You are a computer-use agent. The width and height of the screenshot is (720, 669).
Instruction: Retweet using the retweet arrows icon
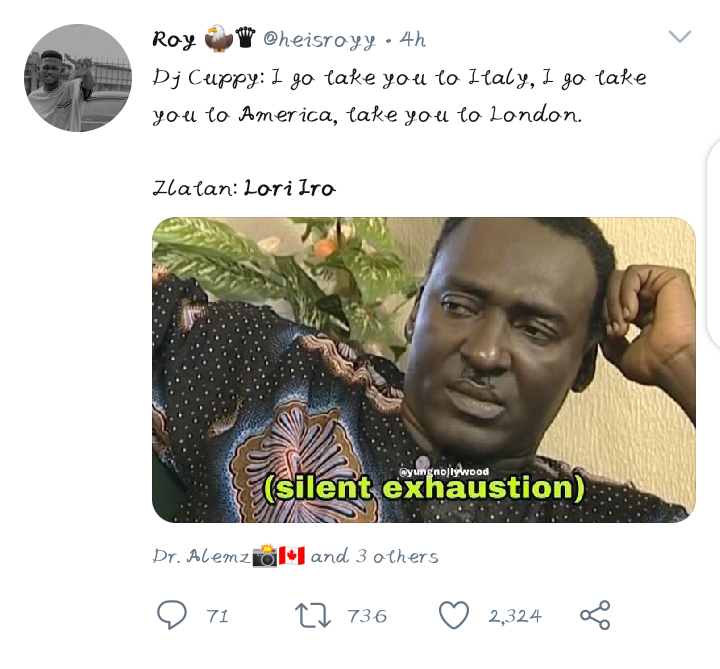click(x=313, y=615)
